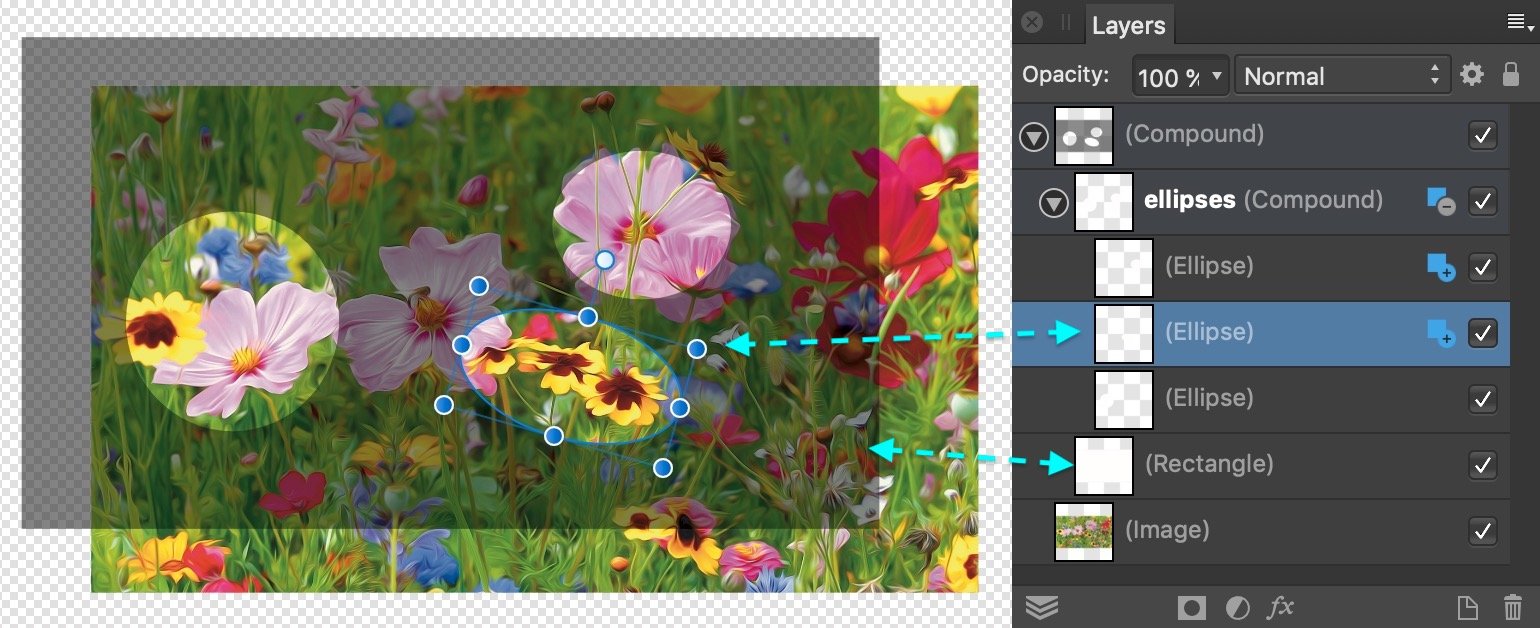Toggle visibility of the Ellipse layer without mode icon

coord(1483,399)
